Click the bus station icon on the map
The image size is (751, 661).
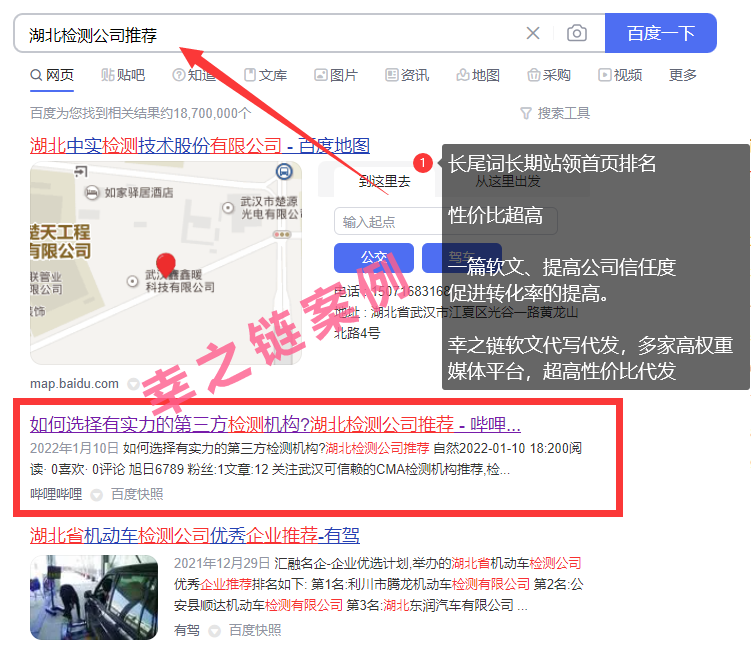coord(284,171)
